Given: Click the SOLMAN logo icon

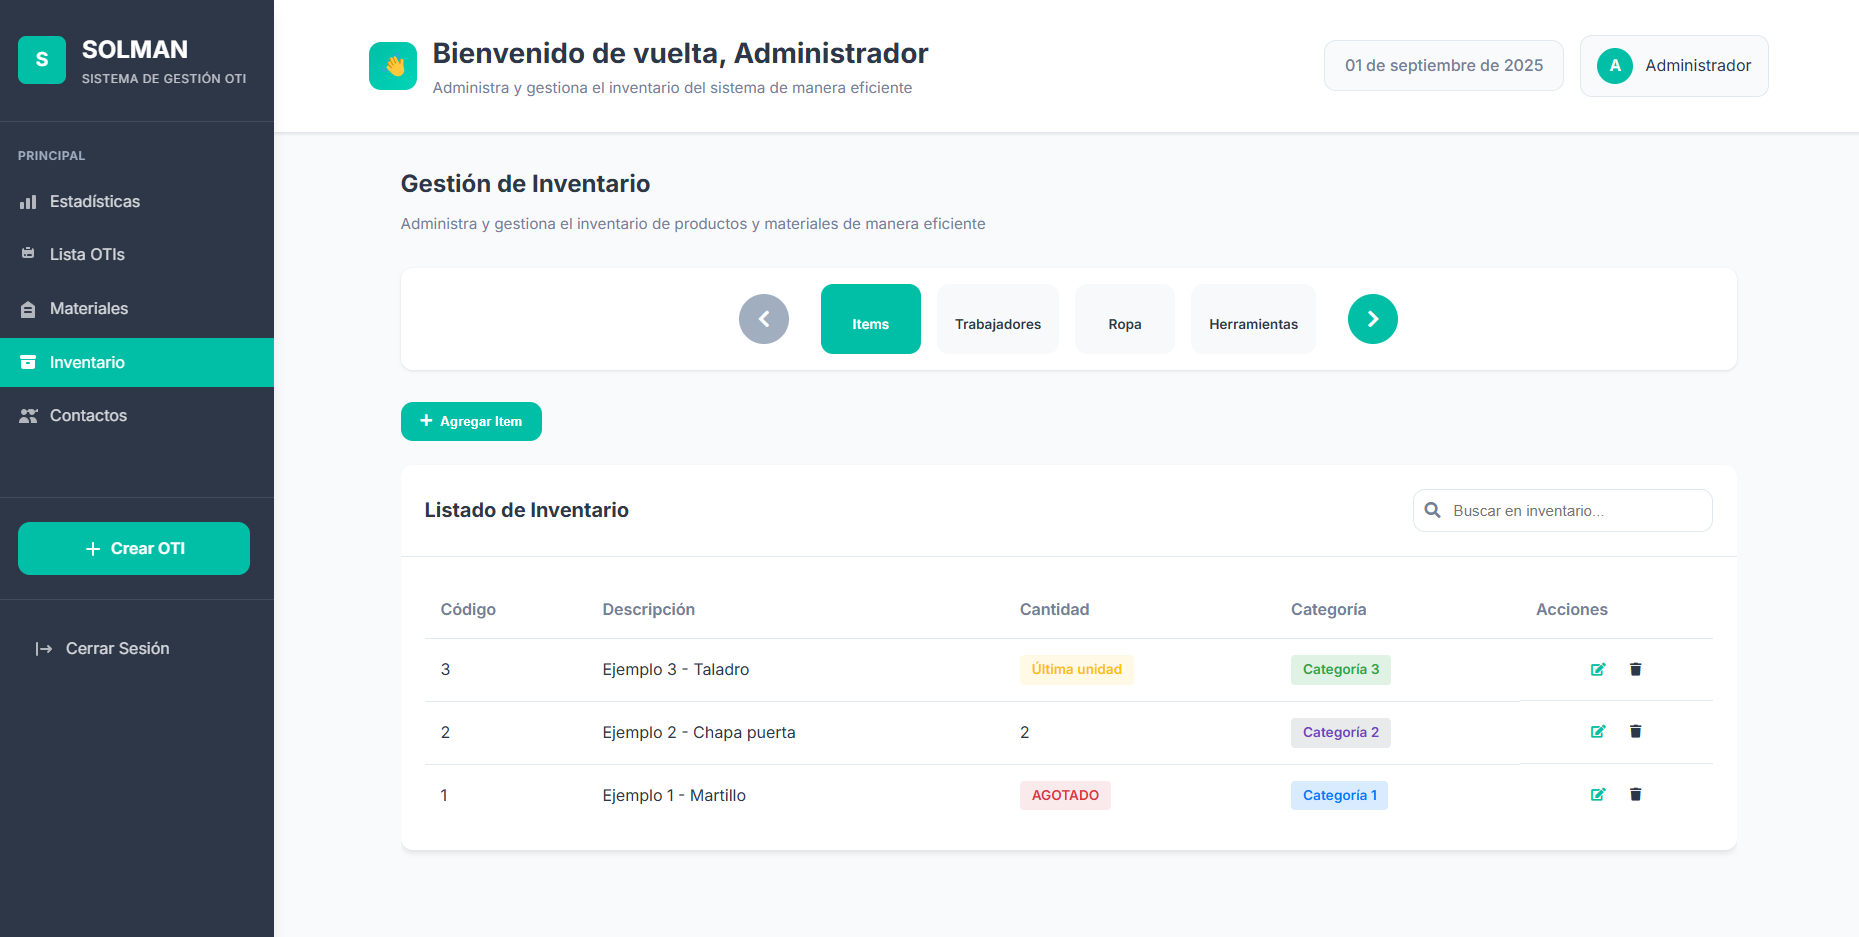Looking at the screenshot, I should [x=42, y=60].
